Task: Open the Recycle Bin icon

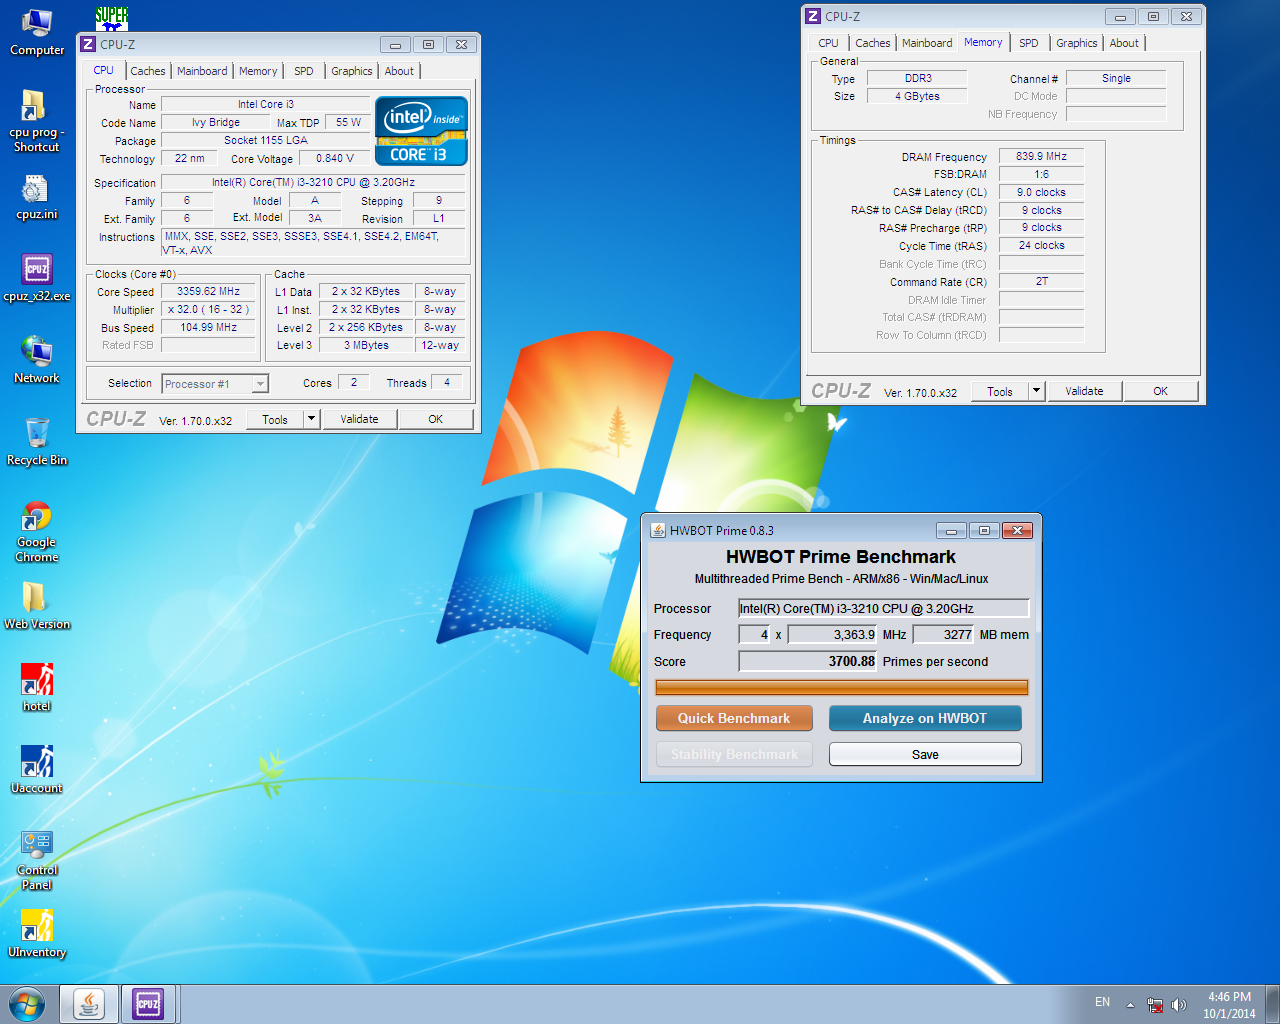Action: [x=37, y=442]
